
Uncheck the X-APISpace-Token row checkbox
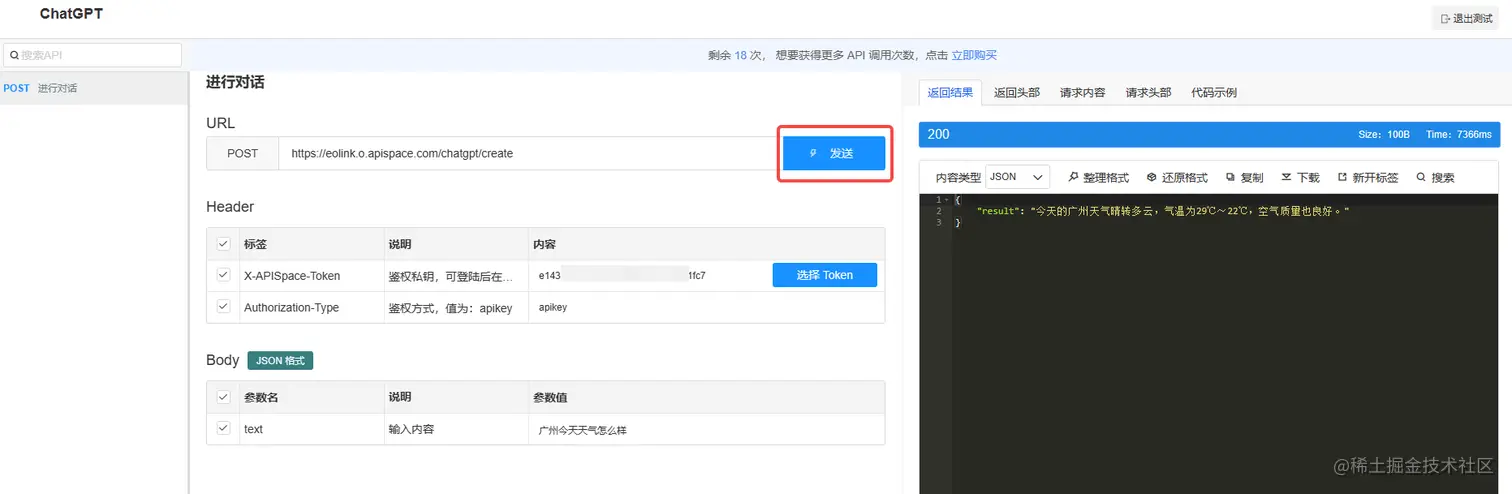pyautogui.click(x=223, y=275)
